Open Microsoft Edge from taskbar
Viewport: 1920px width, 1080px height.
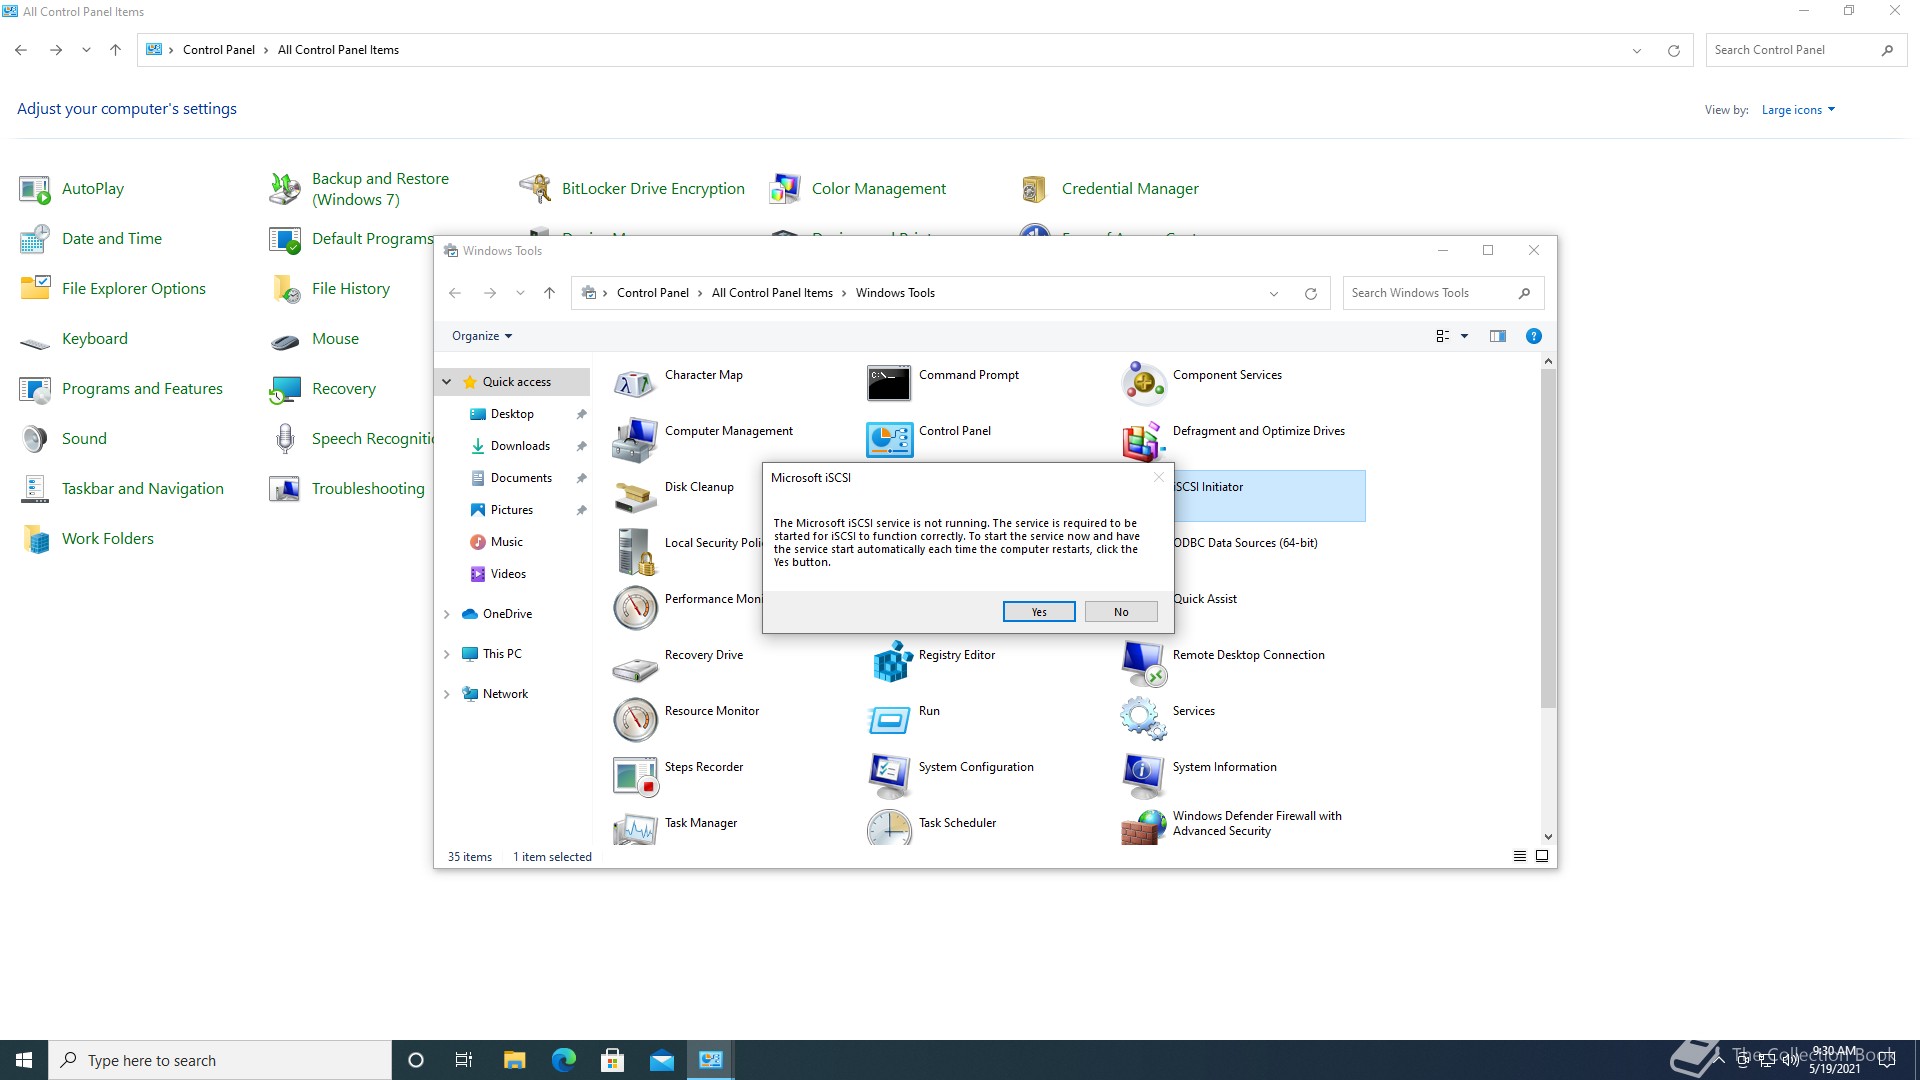tap(564, 1060)
